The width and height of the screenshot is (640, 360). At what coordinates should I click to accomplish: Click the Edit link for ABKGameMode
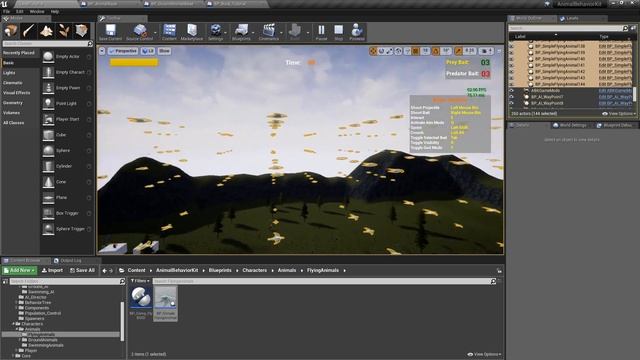click(x=615, y=91)
